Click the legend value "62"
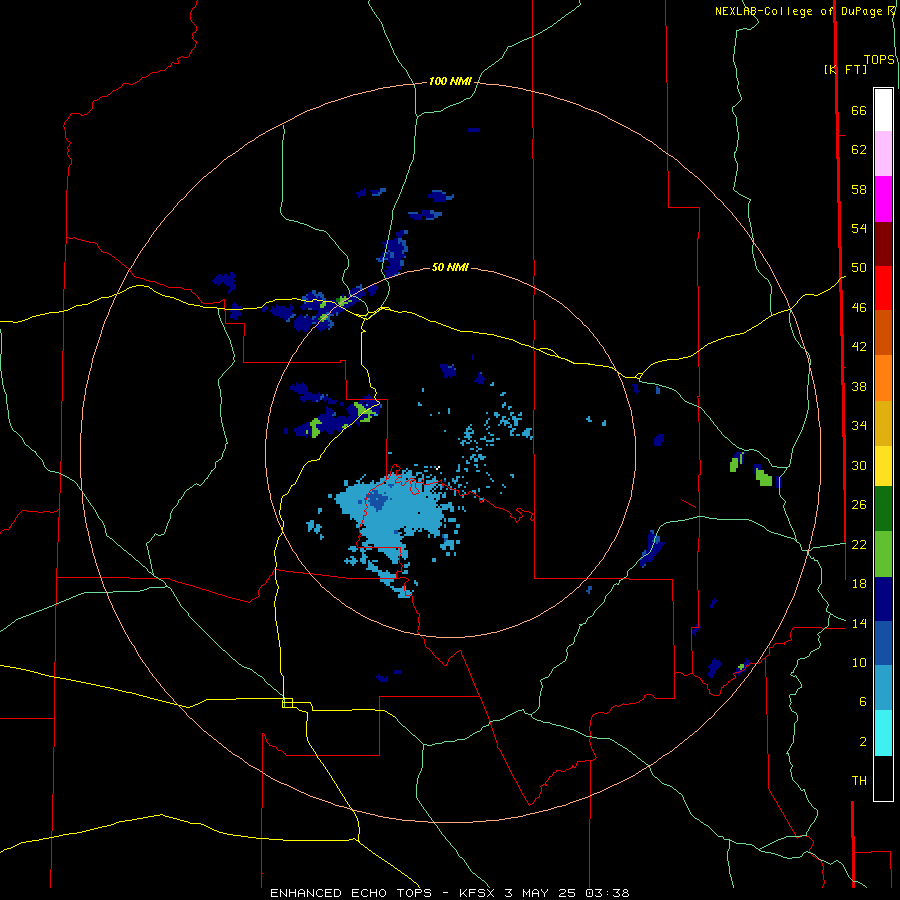This screenshot has height=900, width=900. tap(859, 150)
